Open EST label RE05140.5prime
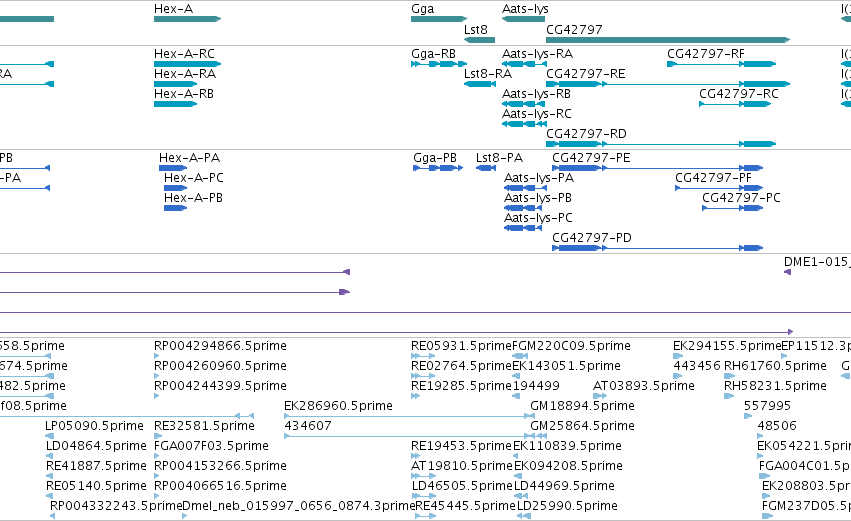 click(x=96, y=486)
